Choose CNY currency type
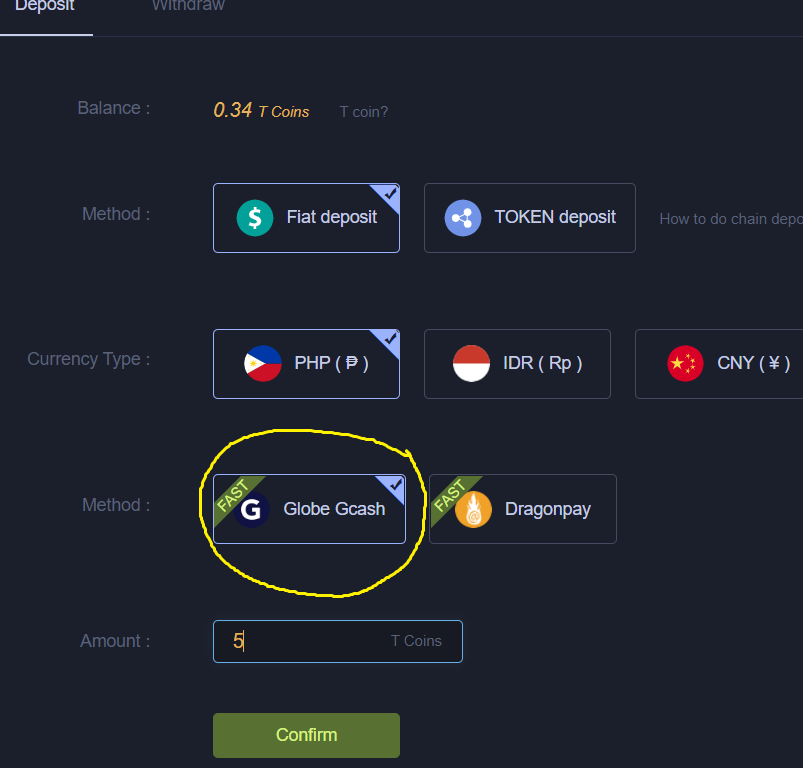Viewport: 803px width, 768px height. [x=719, y=364]
